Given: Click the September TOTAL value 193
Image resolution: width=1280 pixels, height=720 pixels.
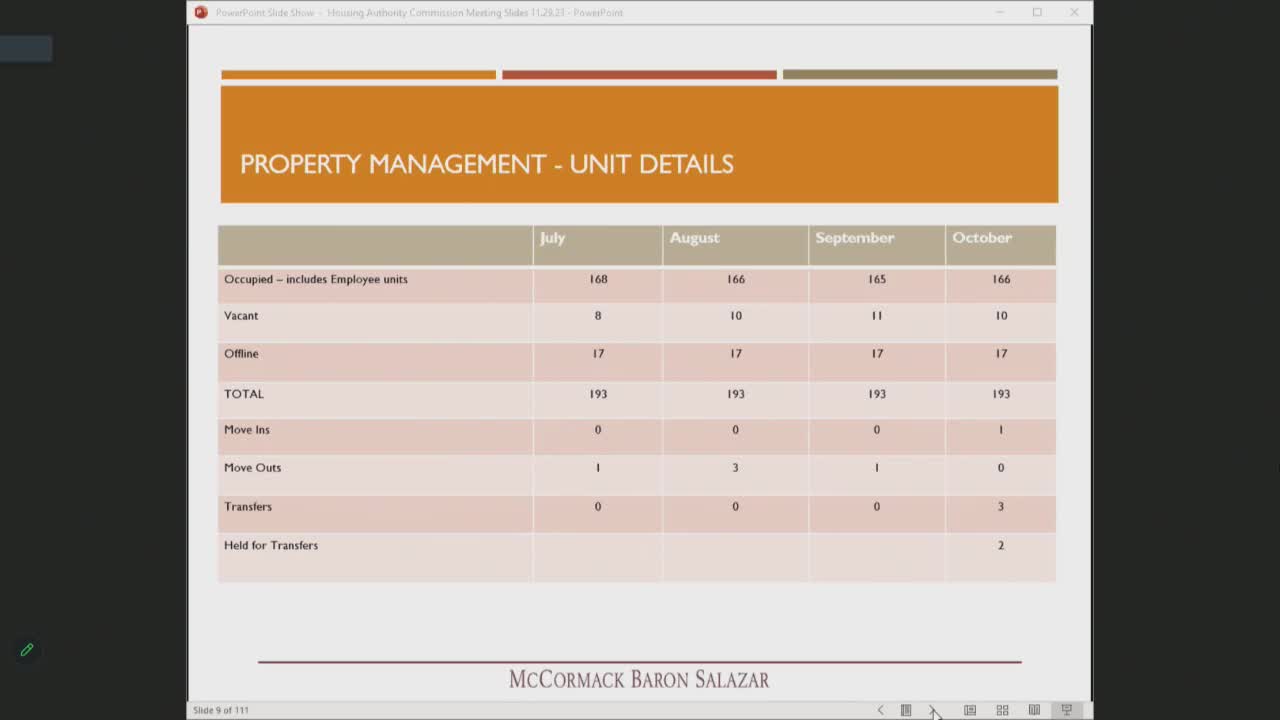Looking at the screenshot, I should tap(877, 394).
